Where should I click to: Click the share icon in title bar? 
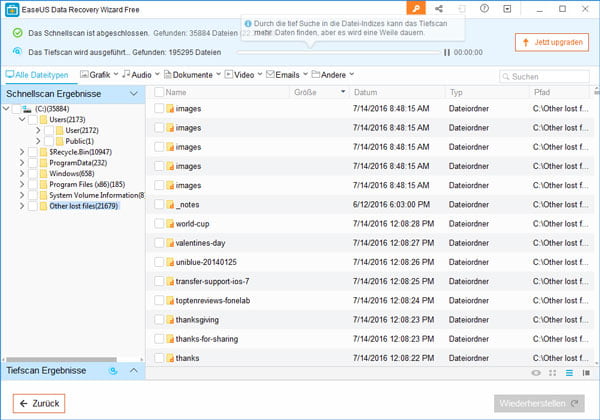(x=439, y=9)
